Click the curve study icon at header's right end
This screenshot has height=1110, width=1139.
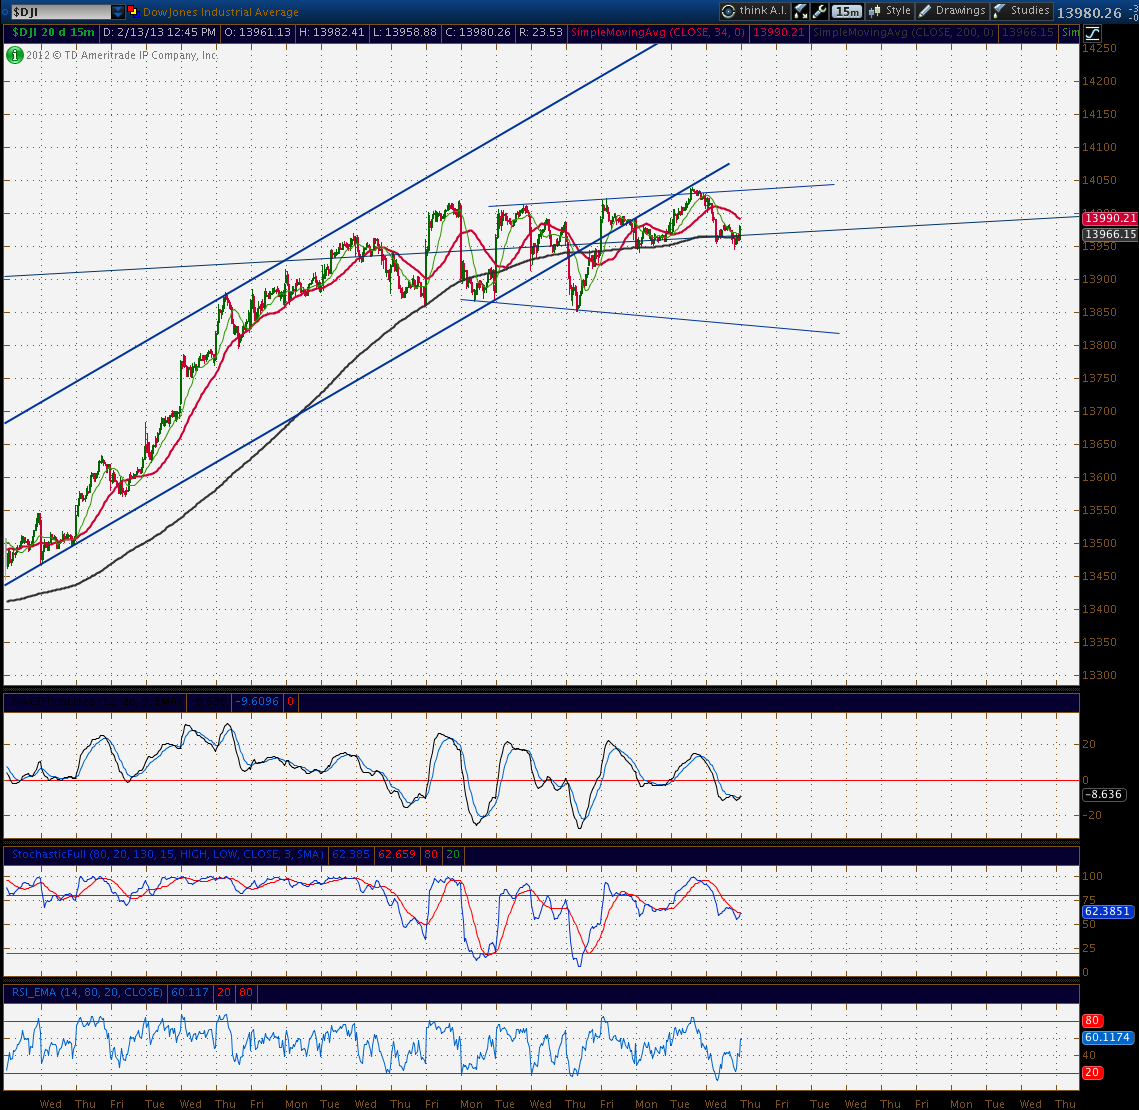tap(1093, 33)
